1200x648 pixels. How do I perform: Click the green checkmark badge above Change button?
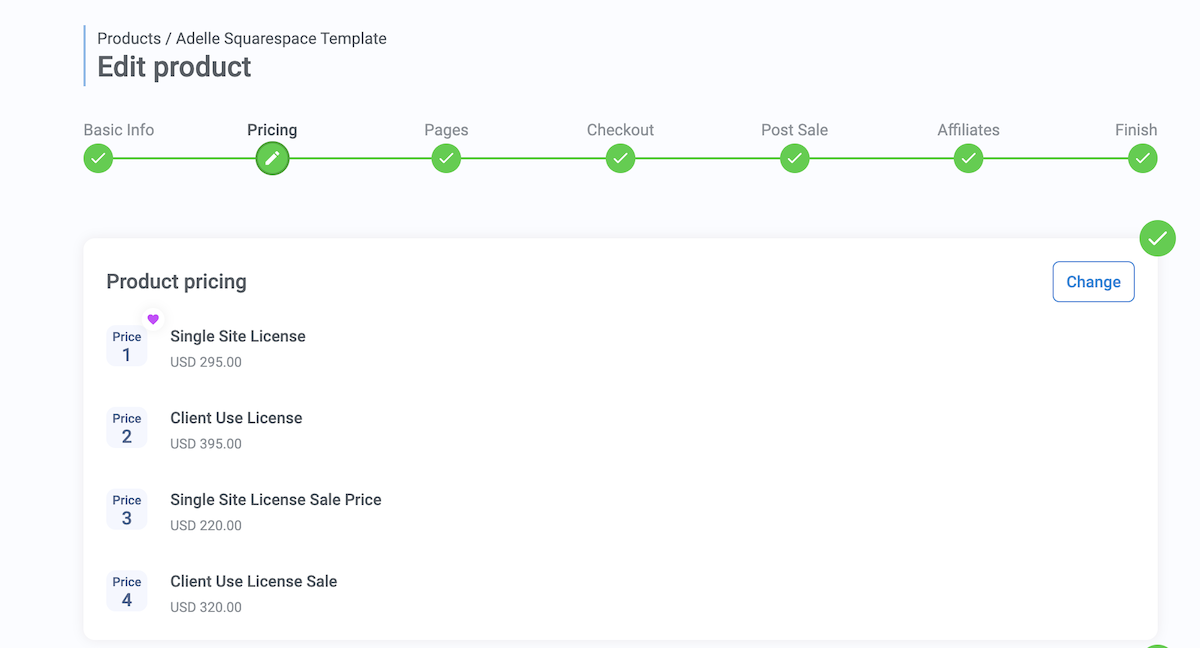pos(1157,238)
